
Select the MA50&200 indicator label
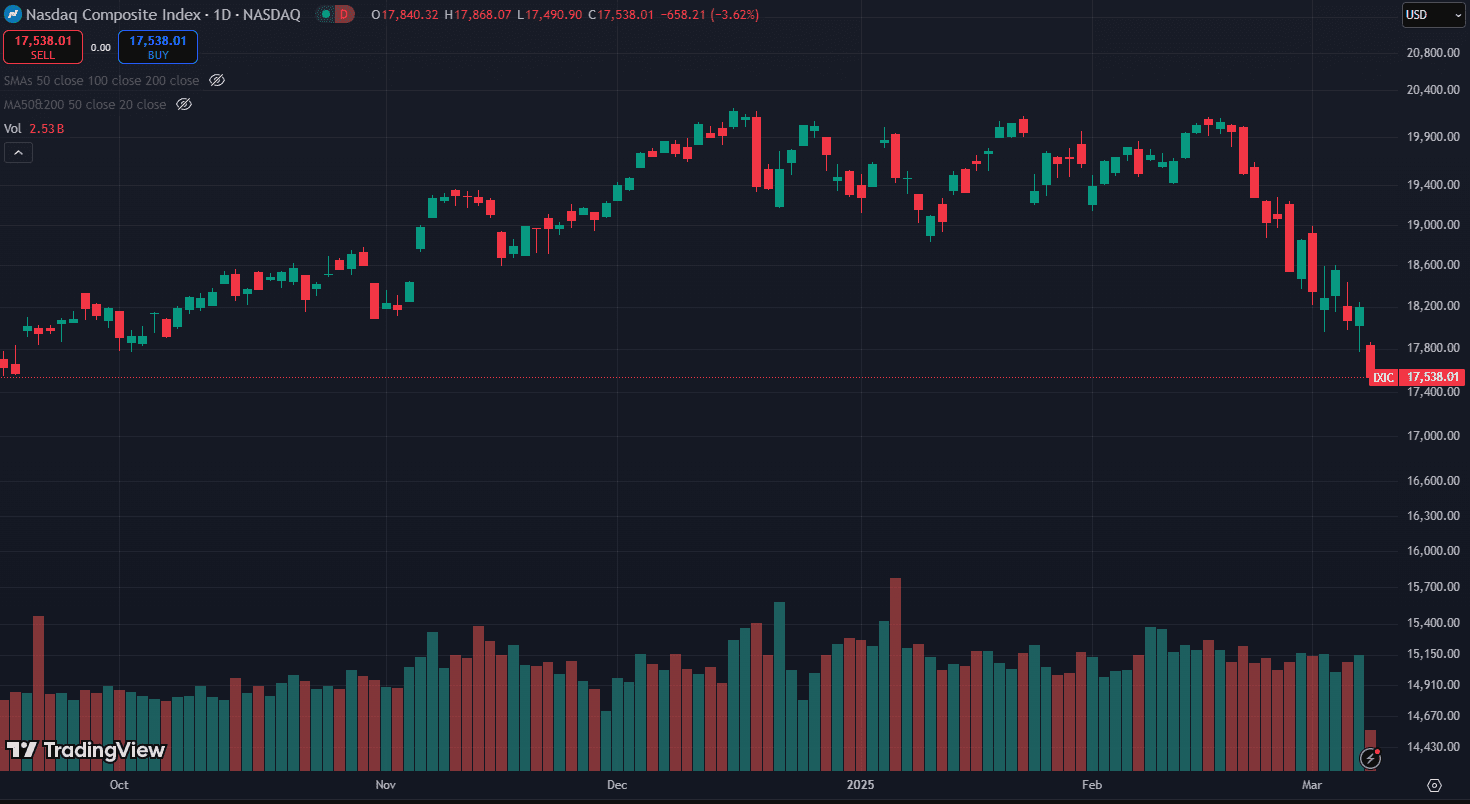85,104
